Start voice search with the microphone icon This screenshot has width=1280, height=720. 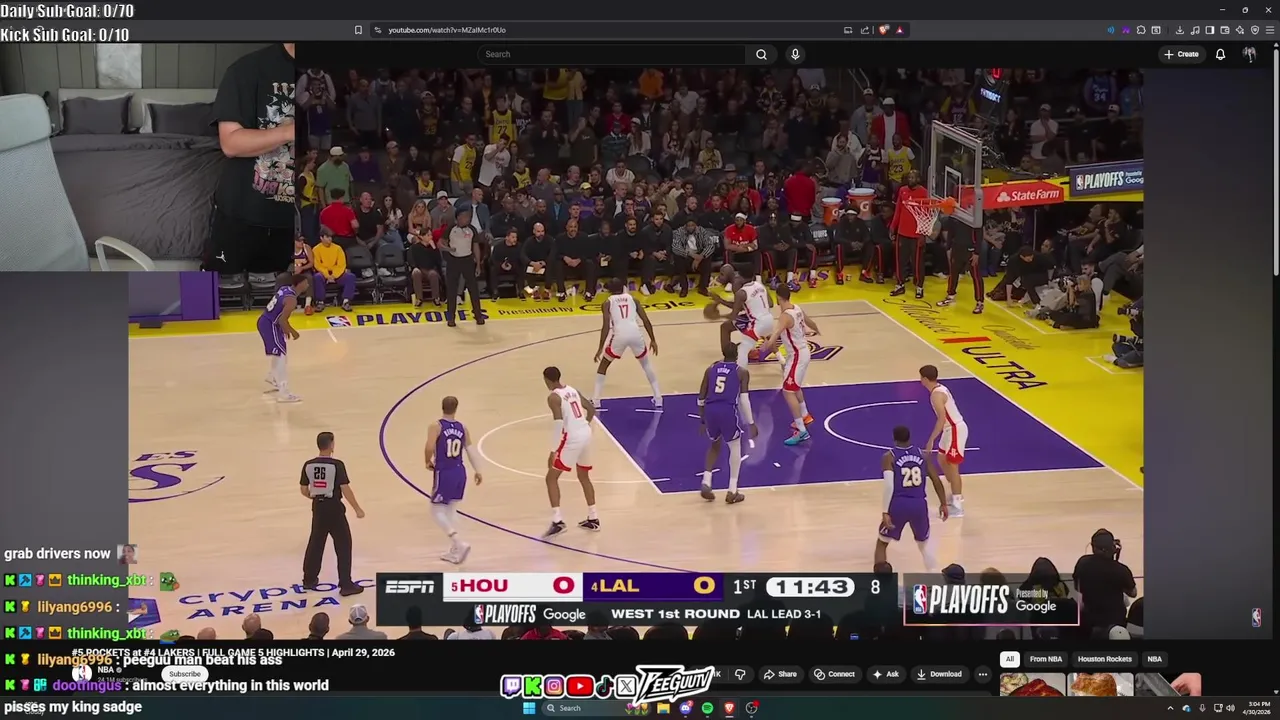coord(795,54)
